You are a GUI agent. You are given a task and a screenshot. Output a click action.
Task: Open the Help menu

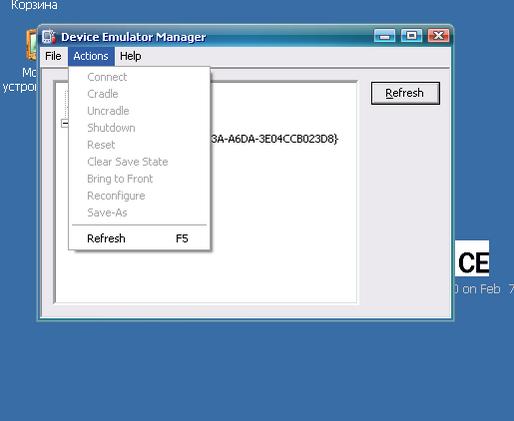coord(130,56)
